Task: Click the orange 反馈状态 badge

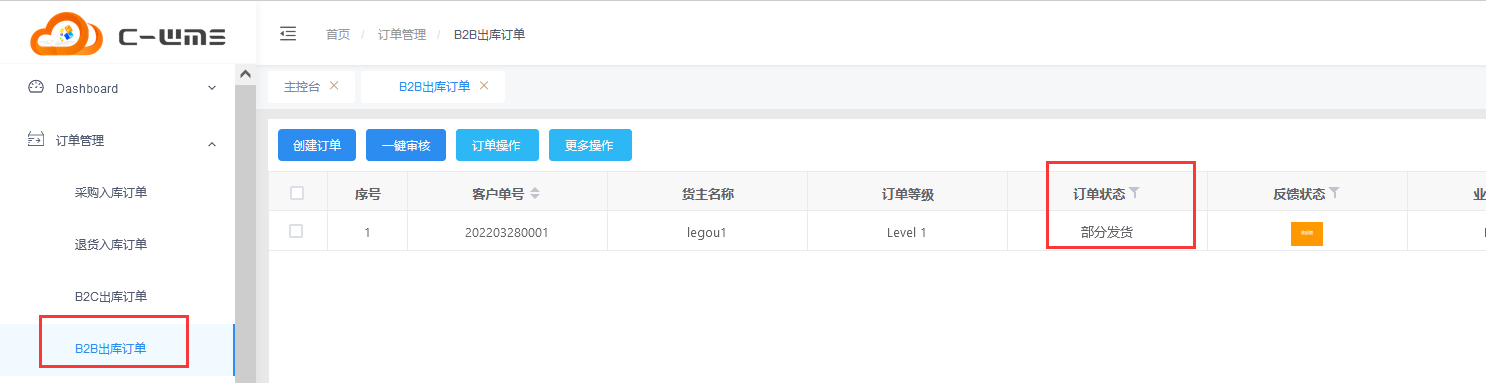Action: [1307, 233]
